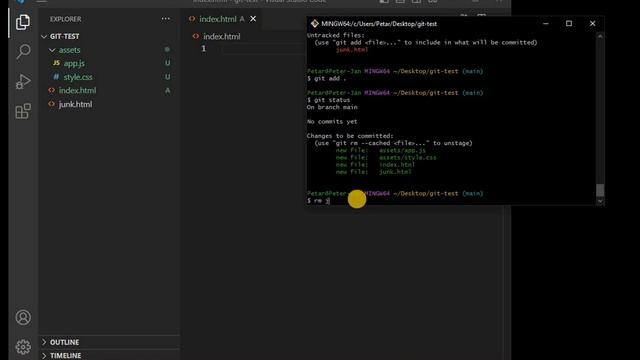This screenshot has width=640, height=360.
Task: Minimize the Git Bash terminal window
Action: [x=546, y=24]
